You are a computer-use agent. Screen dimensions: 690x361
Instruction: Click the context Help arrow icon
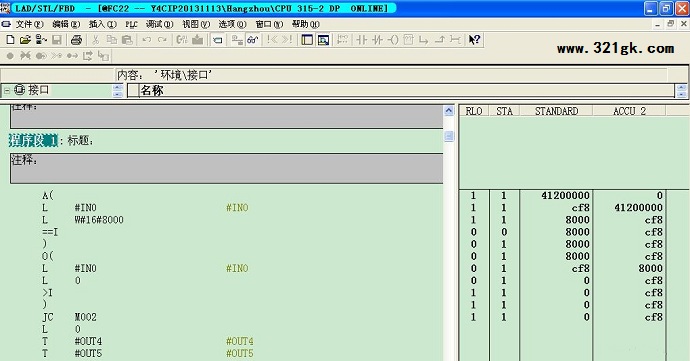(474, 40)
